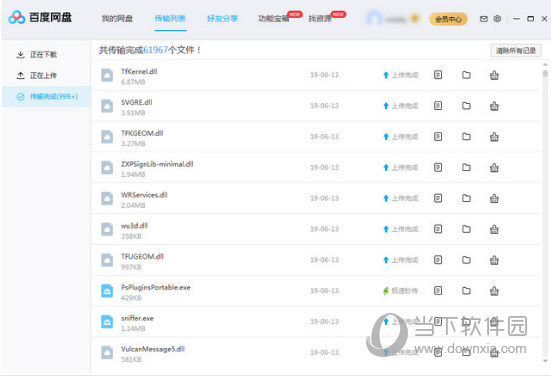
Task: Click 清除所有记录 button
Action: tap(516, 51)
